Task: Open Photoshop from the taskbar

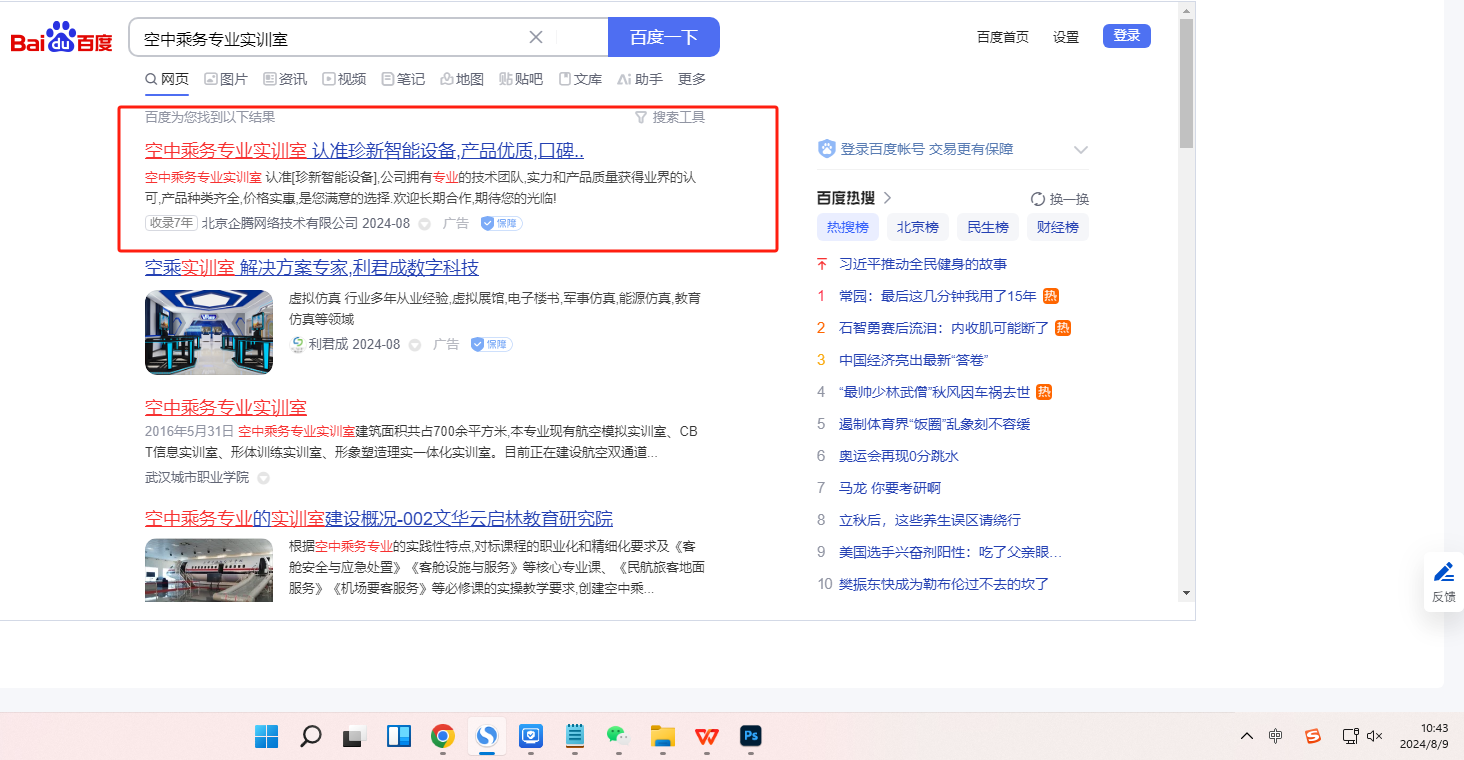Action: pos(751,737)
